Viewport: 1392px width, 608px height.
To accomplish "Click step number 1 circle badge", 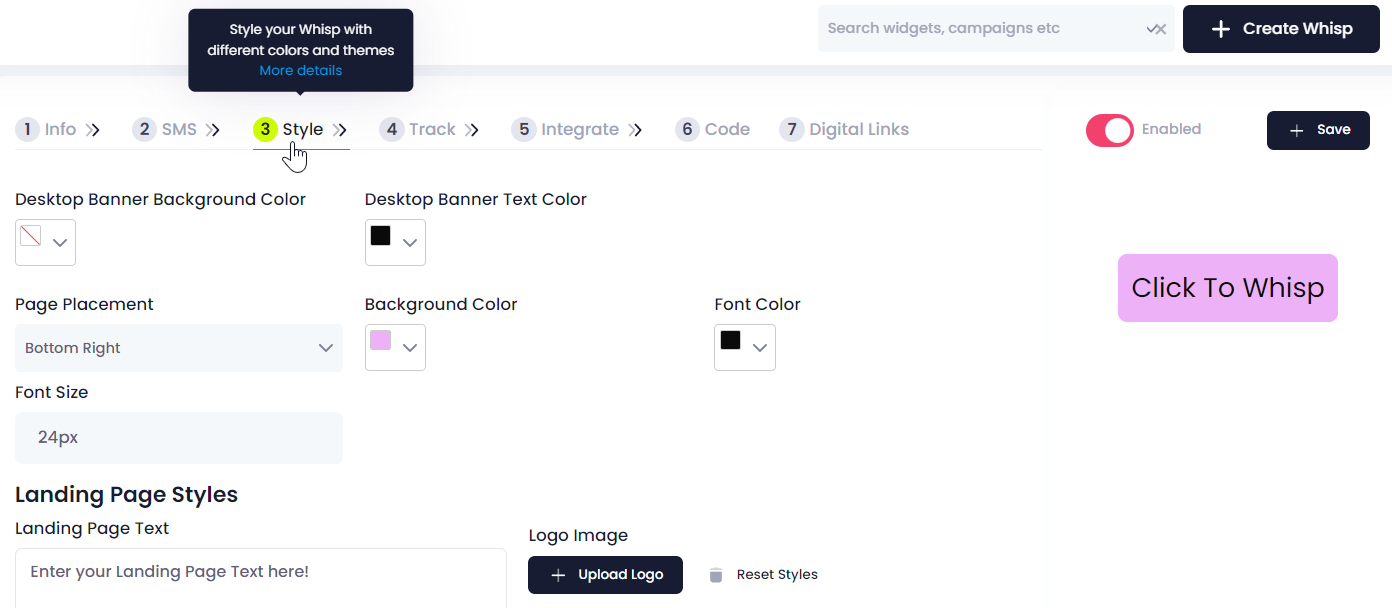I will (x=28, y=129).
